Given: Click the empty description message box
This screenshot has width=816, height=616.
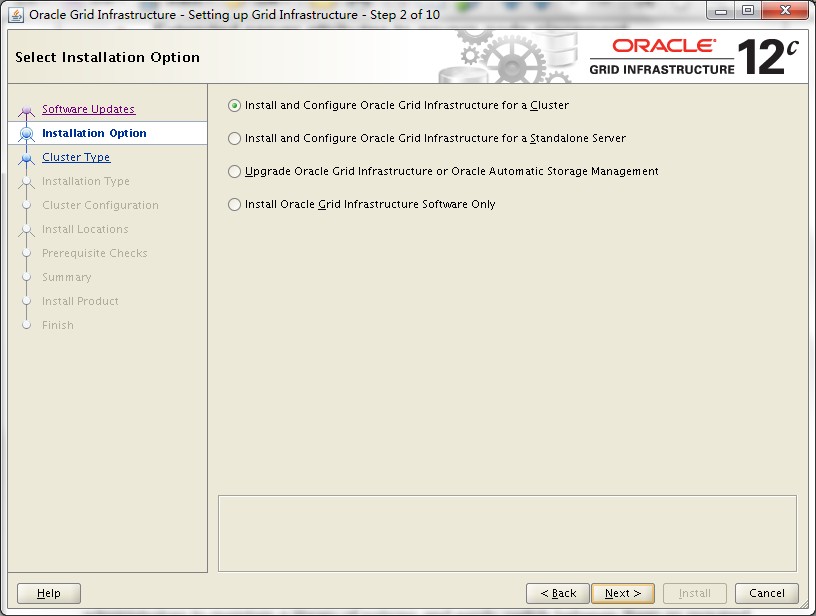Looking at the screenshot, I should 507,533.
